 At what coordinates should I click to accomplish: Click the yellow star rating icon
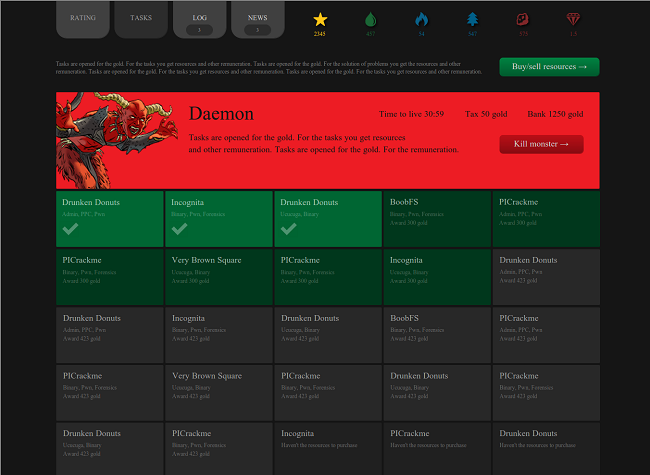click(x=320, y=19)
